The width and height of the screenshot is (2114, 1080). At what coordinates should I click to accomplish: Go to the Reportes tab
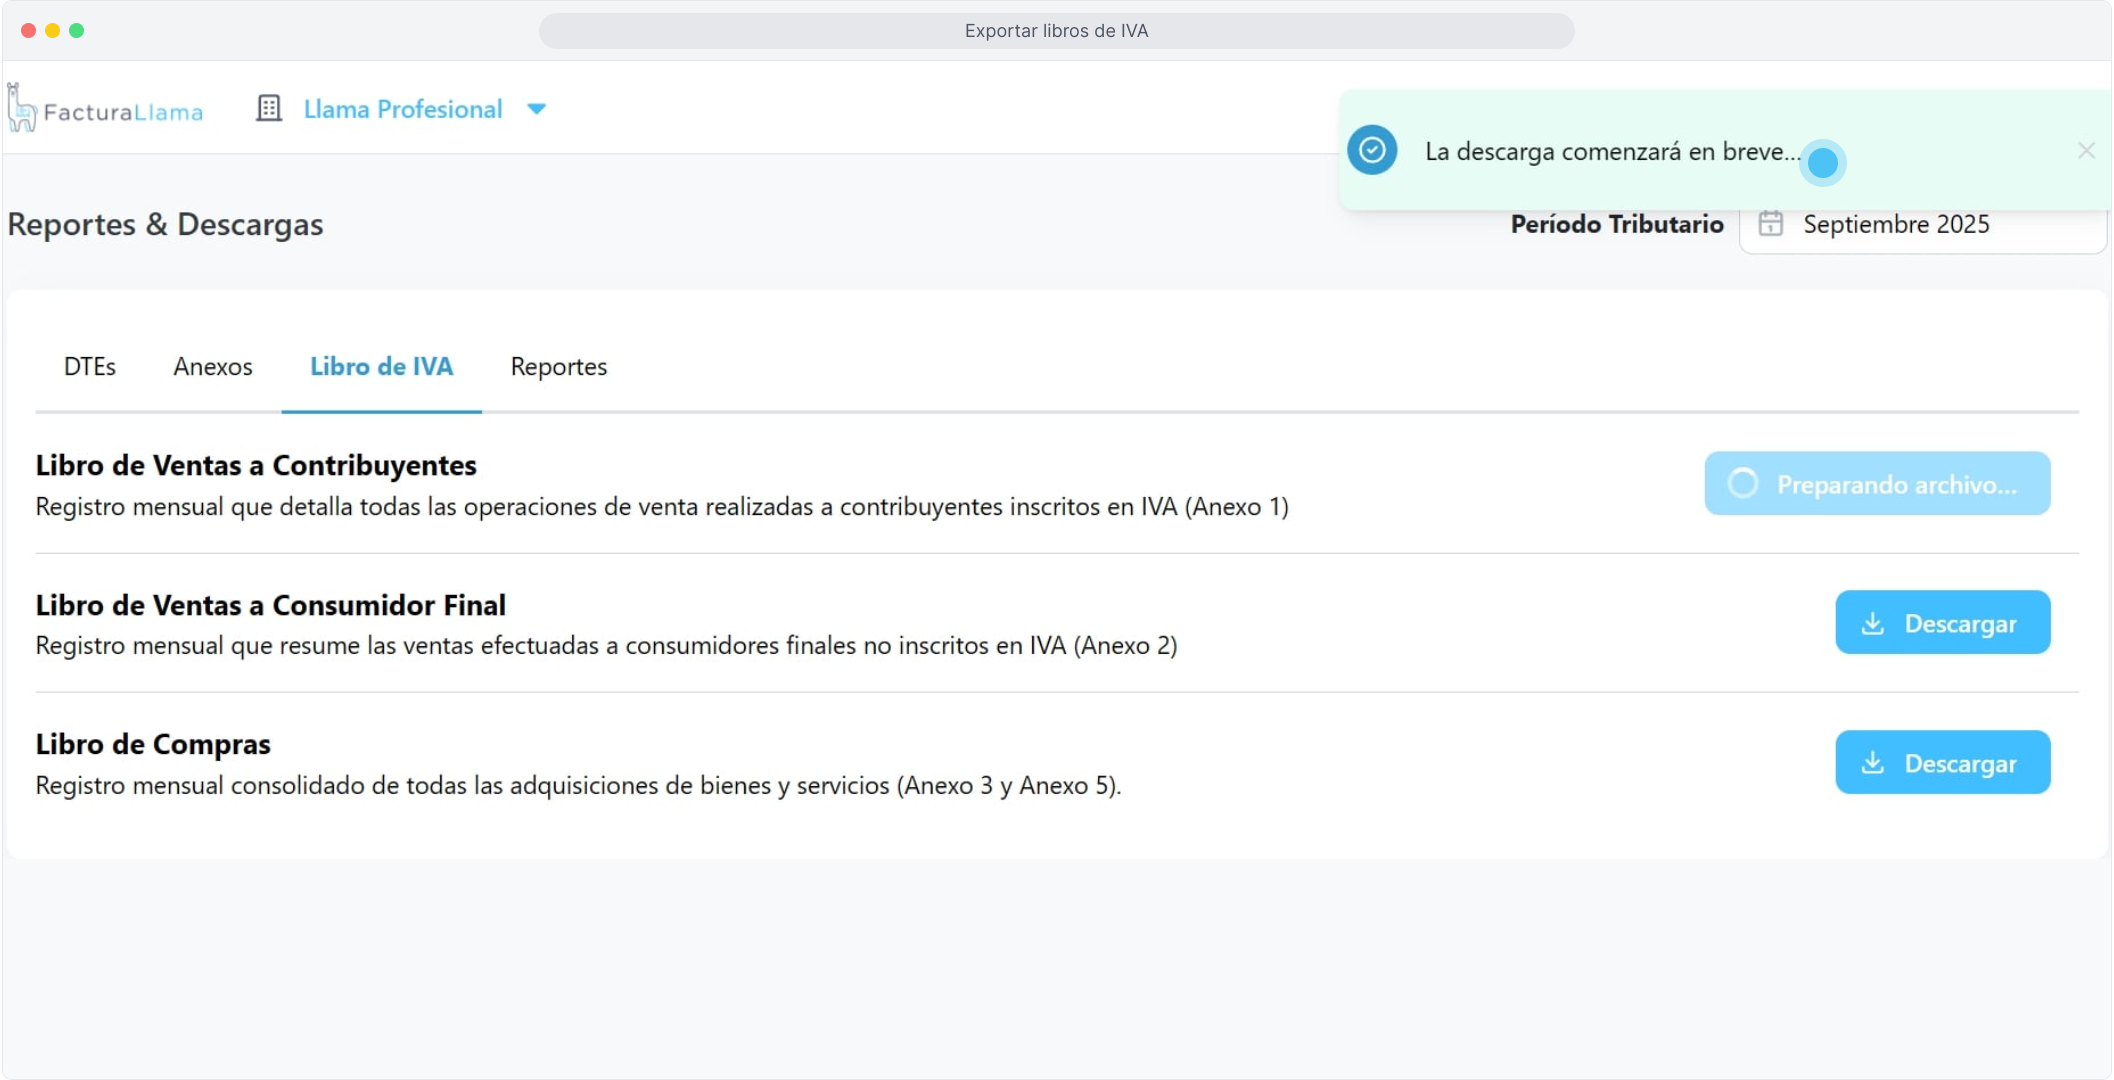pos(559,367)
